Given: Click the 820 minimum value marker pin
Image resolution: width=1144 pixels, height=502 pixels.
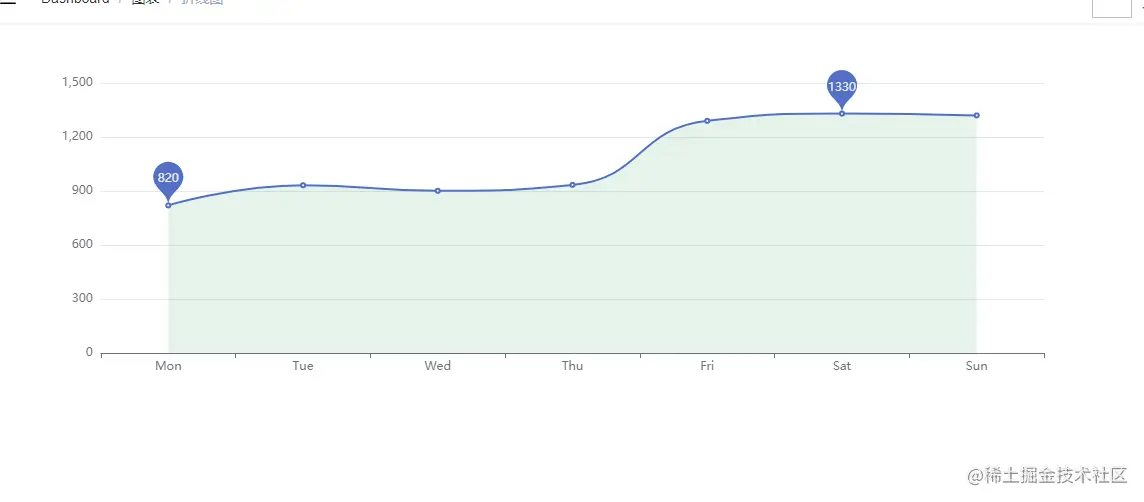Looking at the screenshot, I should pyautogui.click(x=168, y=178).
